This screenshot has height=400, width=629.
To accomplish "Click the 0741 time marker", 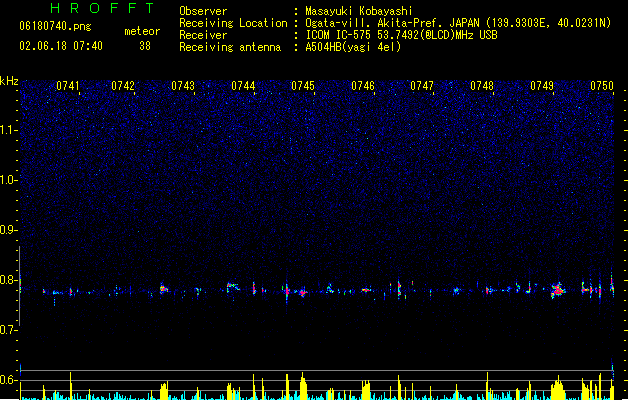I will click(68, 85).
